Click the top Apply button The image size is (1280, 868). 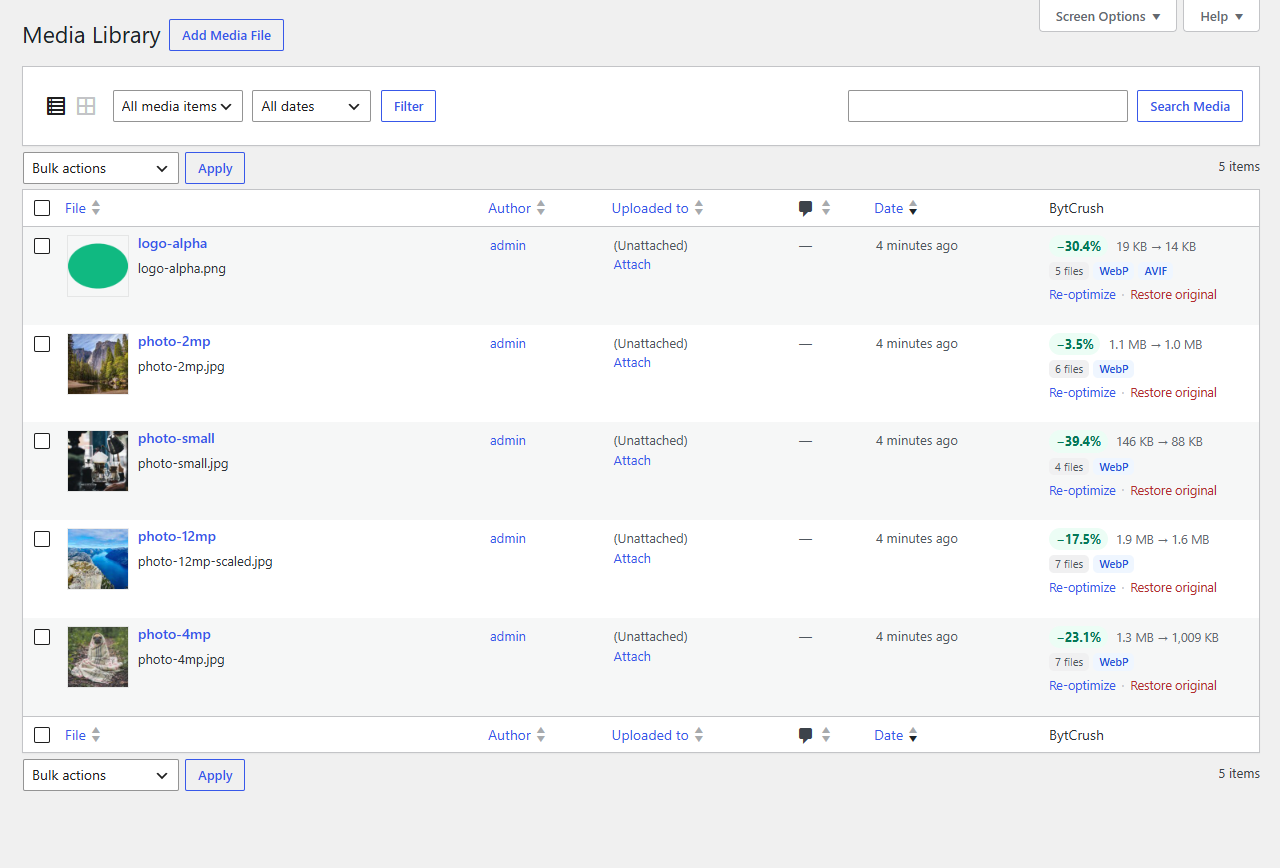[215, 168]
